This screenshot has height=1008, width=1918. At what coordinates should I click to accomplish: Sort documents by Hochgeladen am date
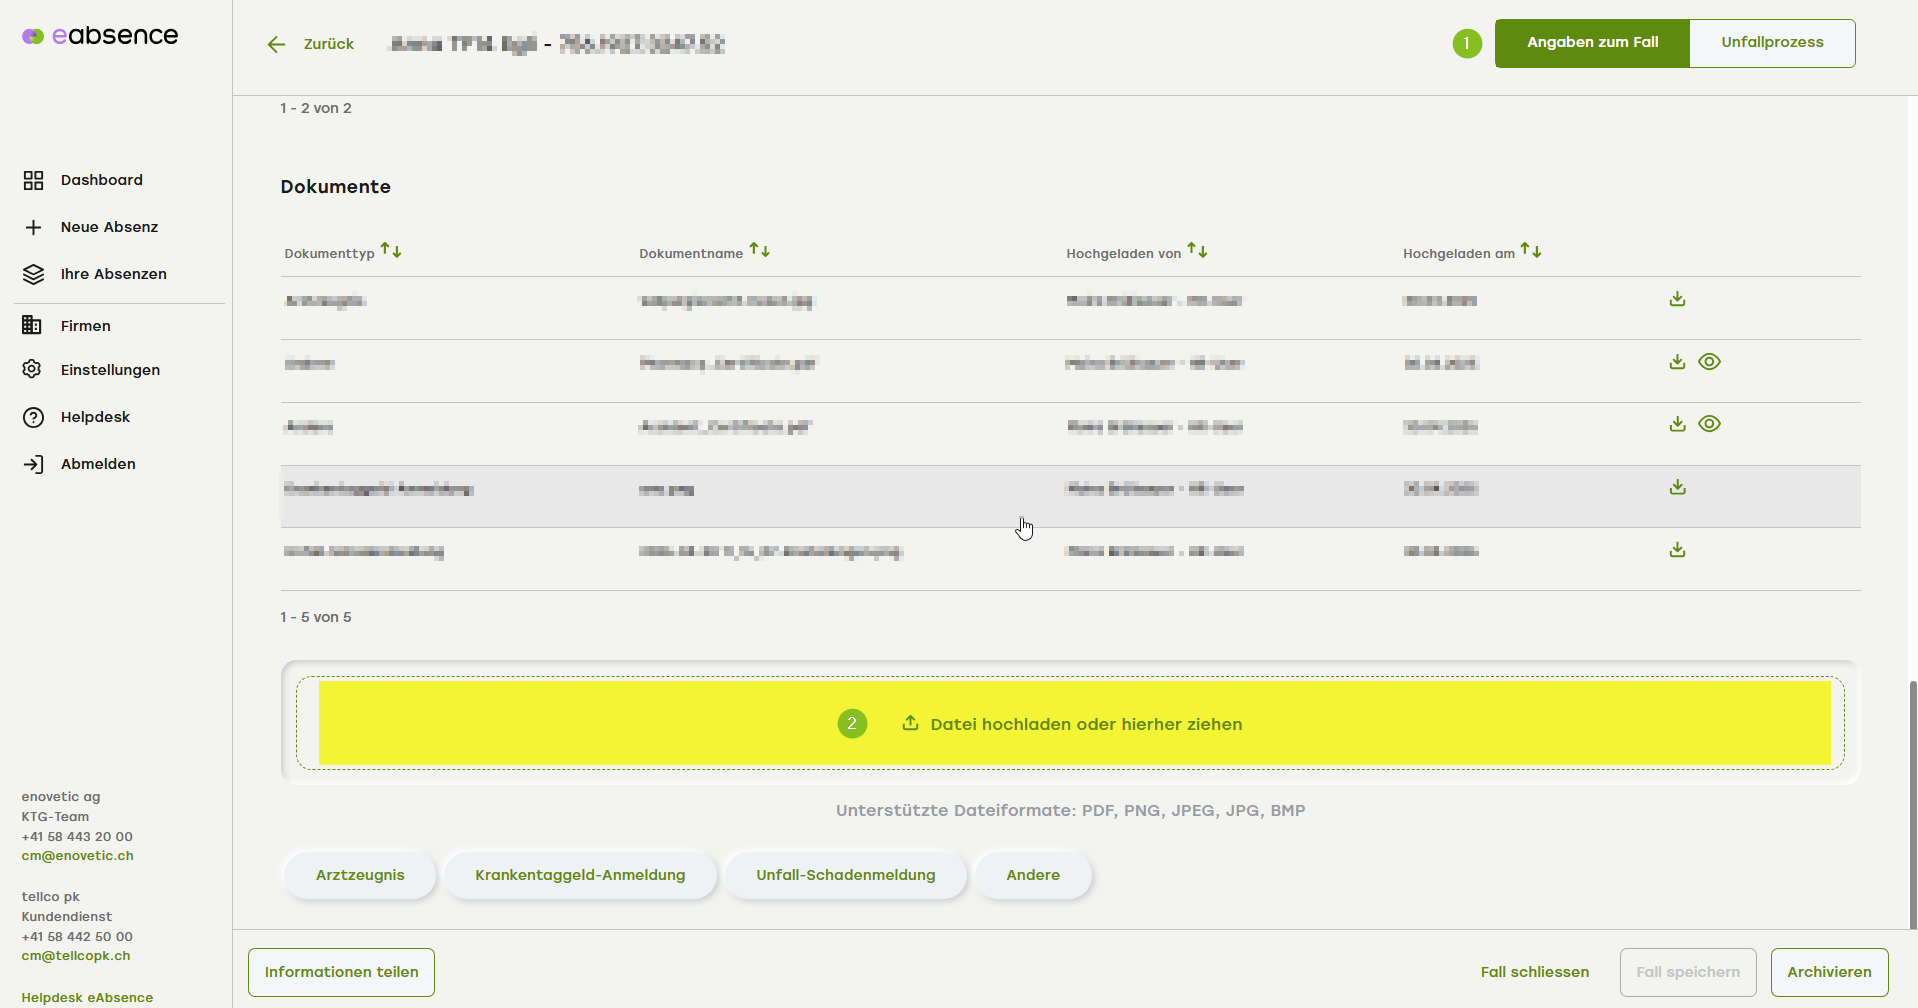click(x=1531, y=251)
